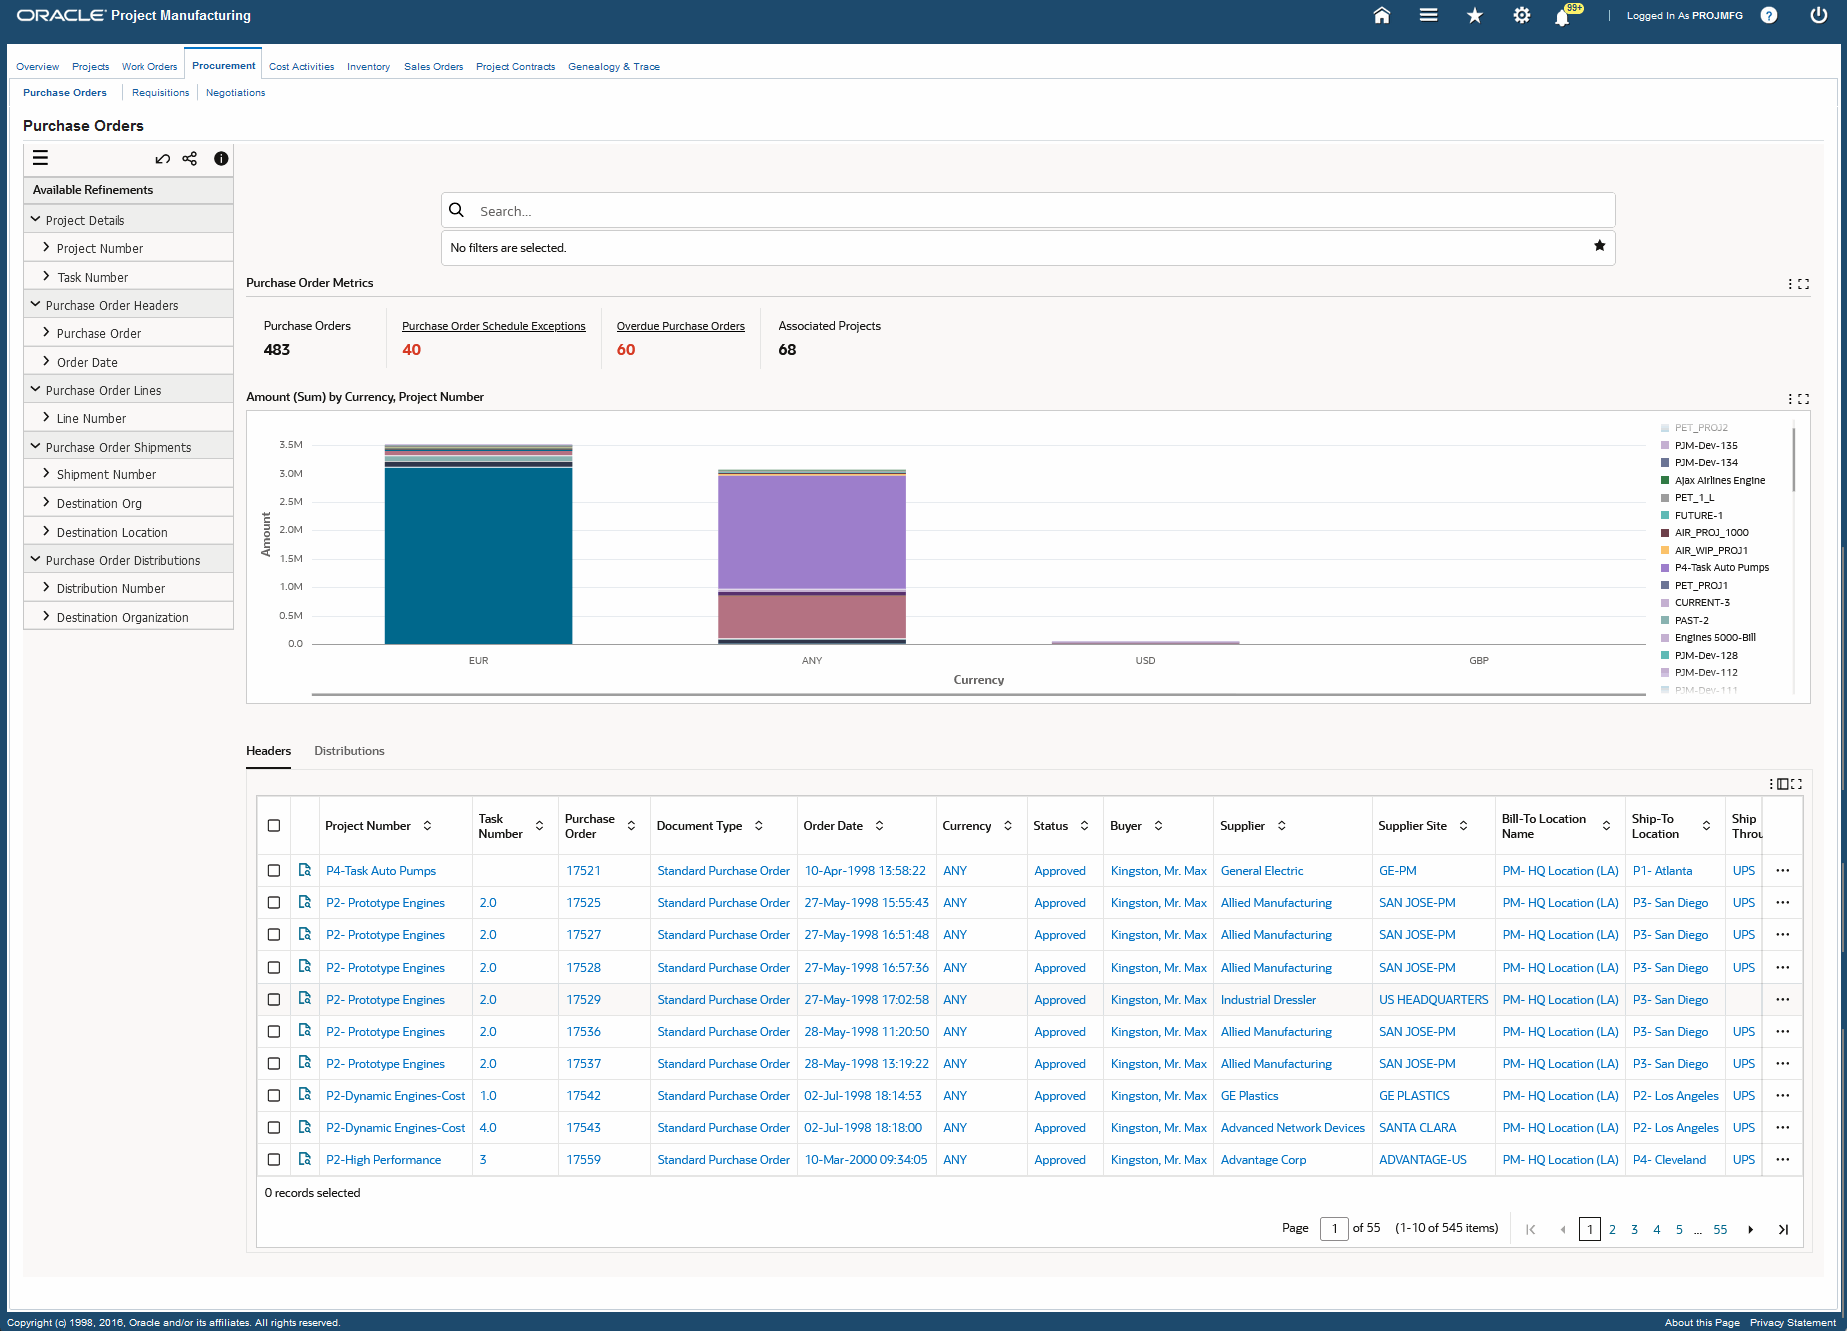Open results table column chooser icon
Viewport: 1847px width, 1331px height.
click(1782, 784)
